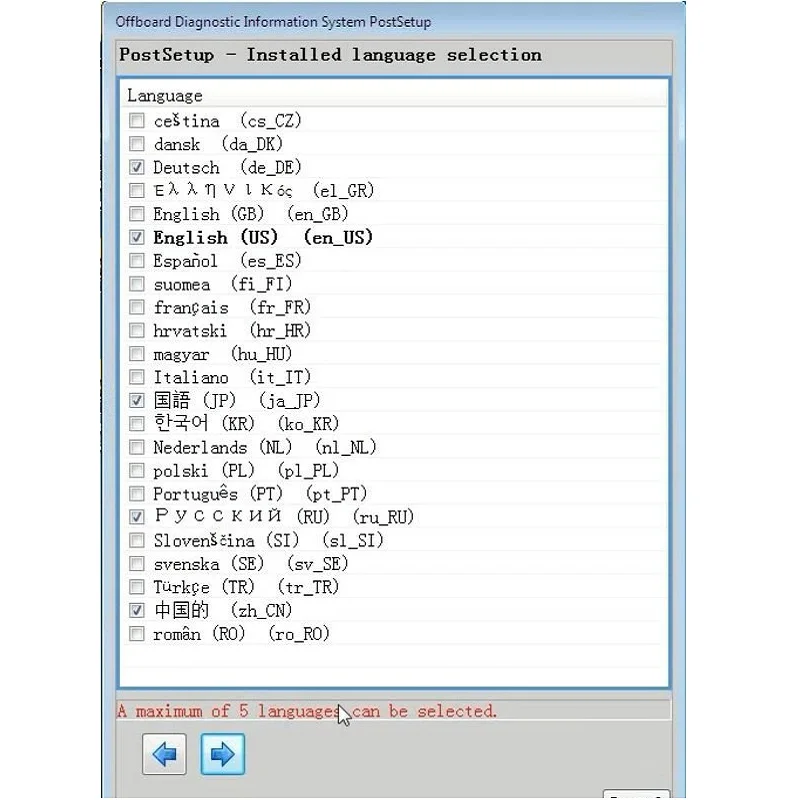
Task: Enable the Español (es_ES) checkbox
Action: click(x=137, y=261)
